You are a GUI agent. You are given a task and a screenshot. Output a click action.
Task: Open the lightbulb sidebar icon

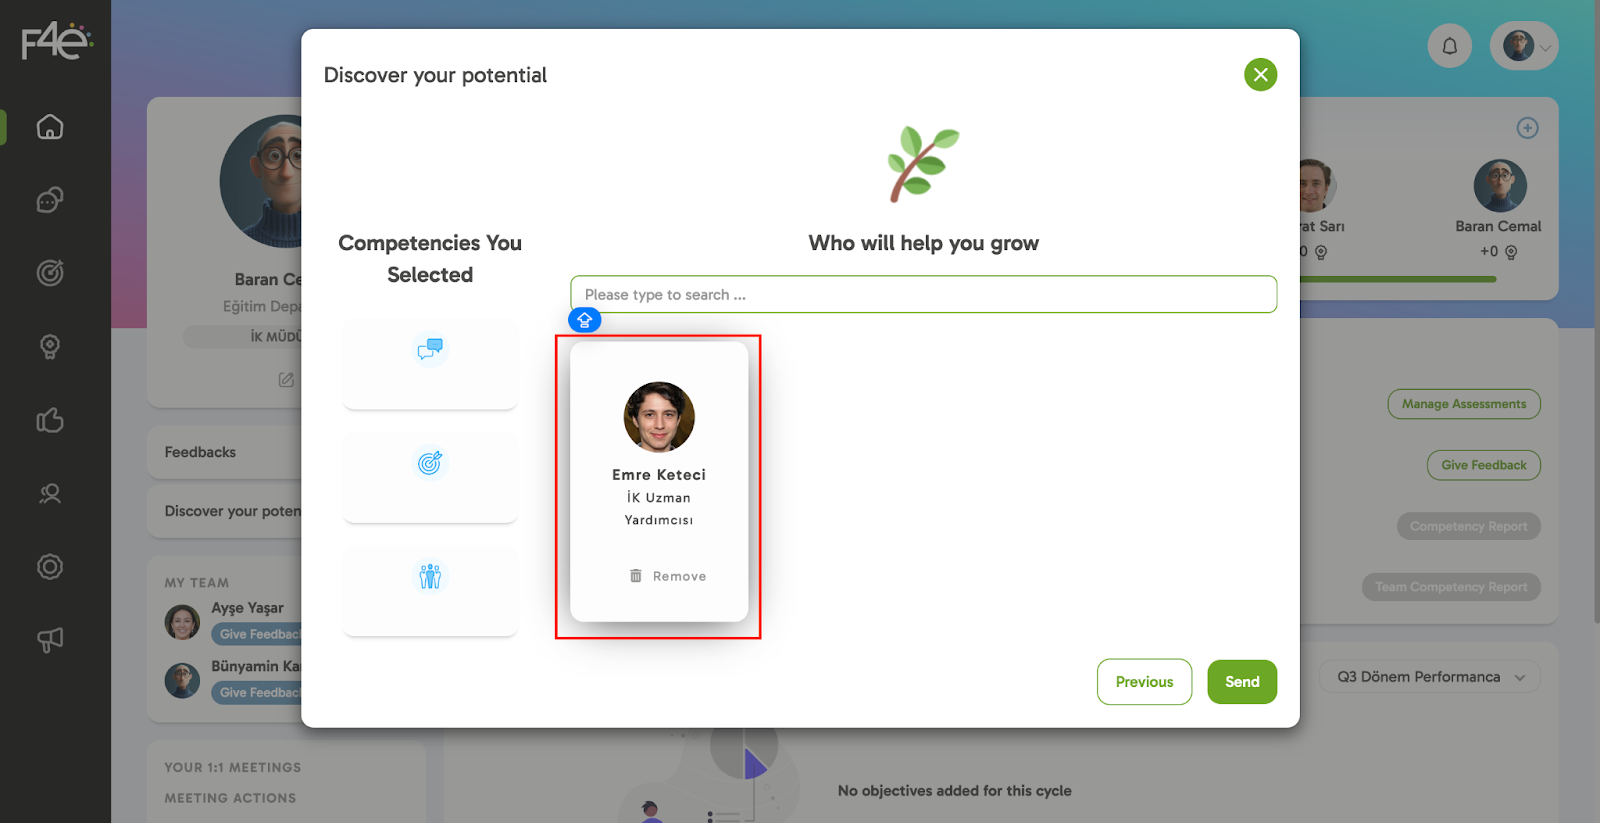(x=50, y=347)
